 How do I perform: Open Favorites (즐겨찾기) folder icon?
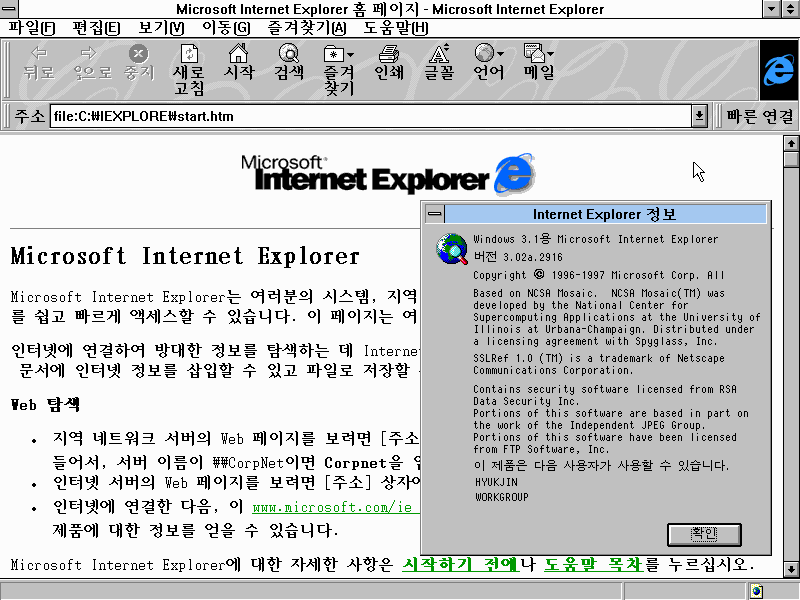[334, 54]
